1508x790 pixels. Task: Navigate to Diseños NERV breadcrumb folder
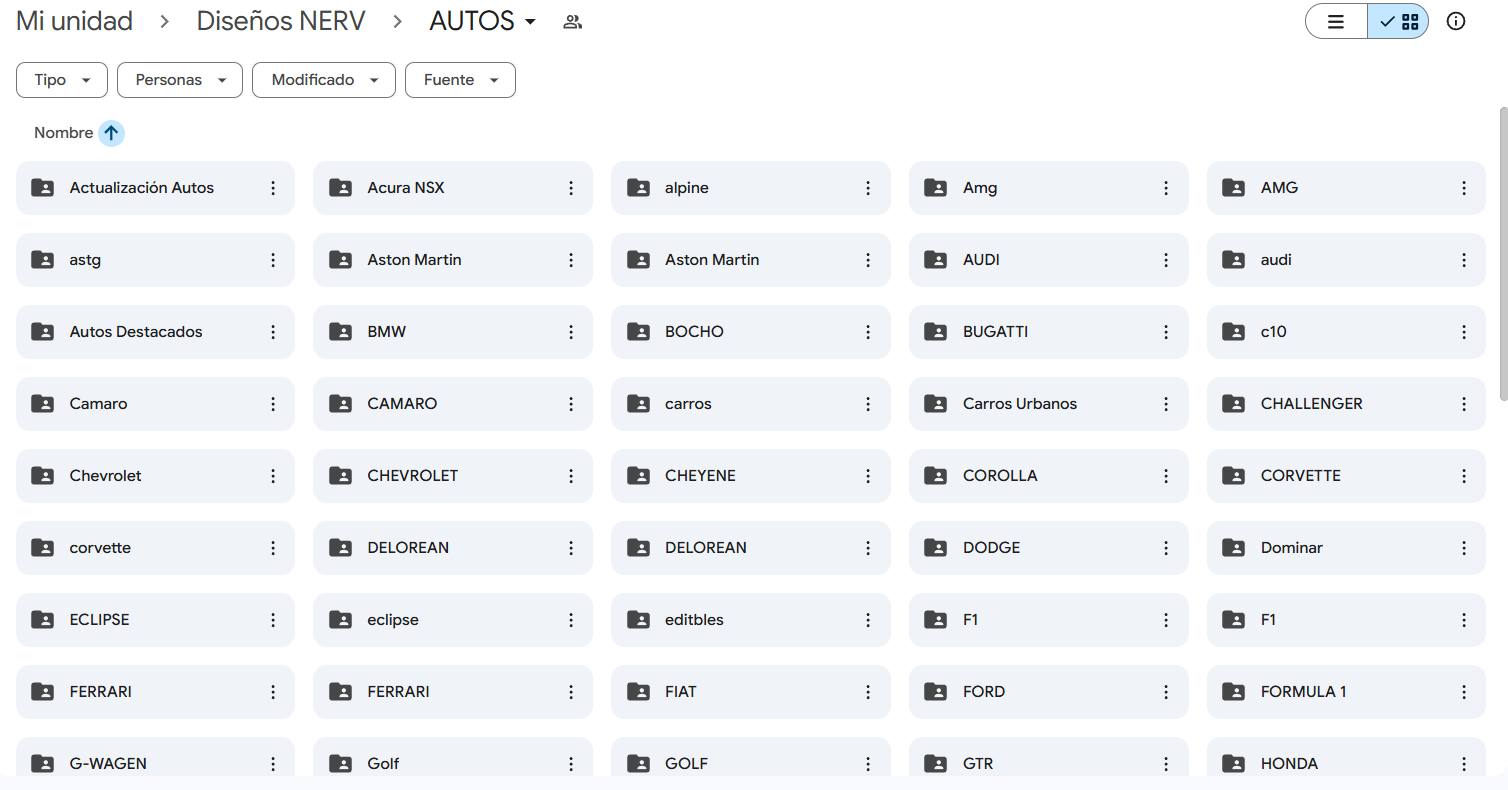pos(281,21)
